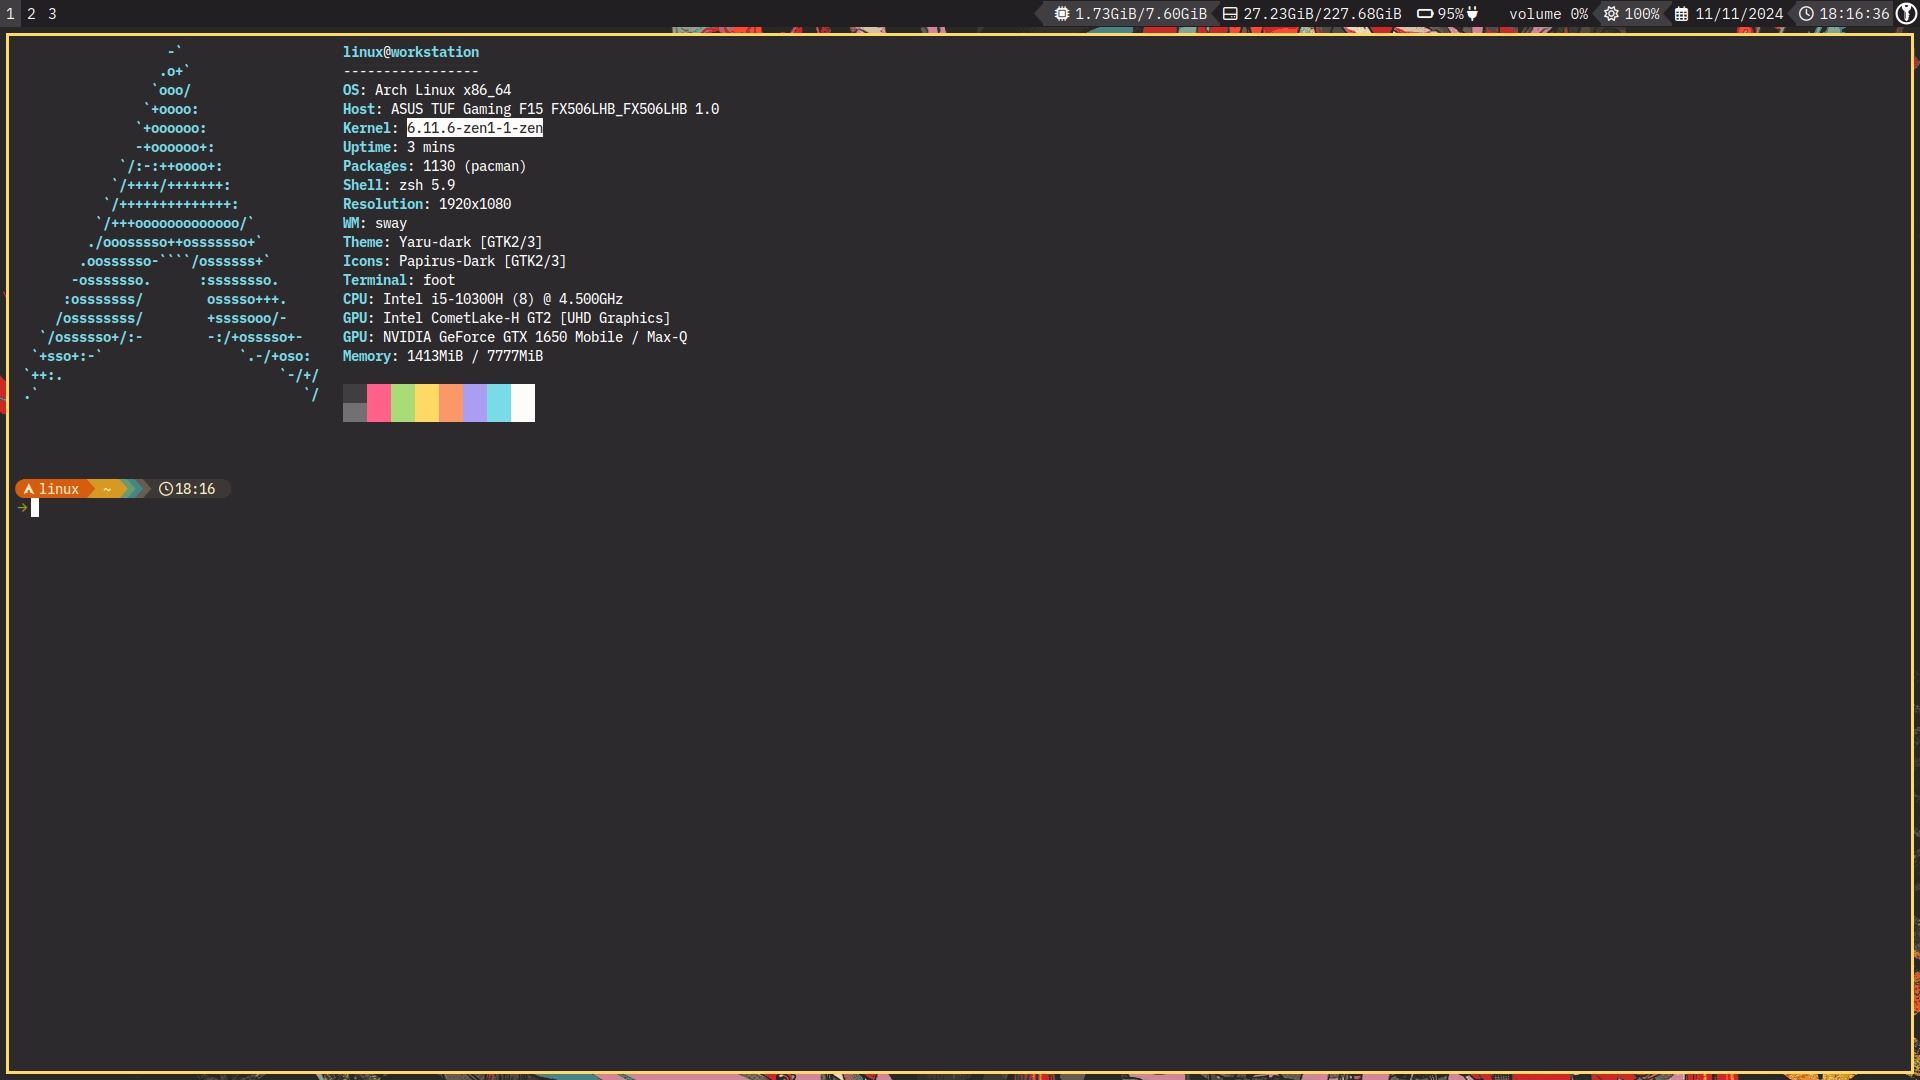Click the battery icon showing 95%
The width and height of the screenshot is (1920, 1080).
click(x=1425, y=14)
